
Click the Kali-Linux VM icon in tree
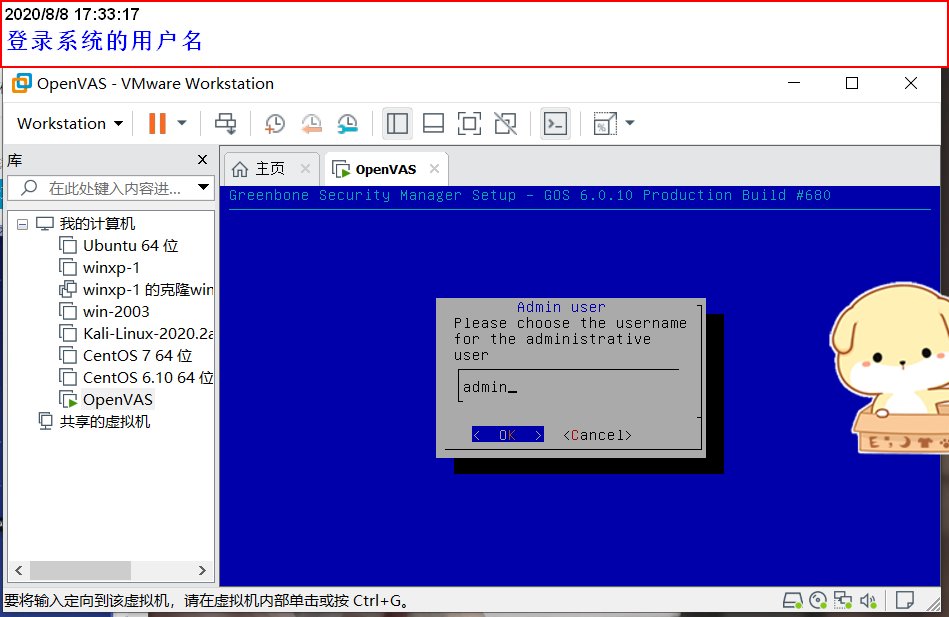pyautogui.click(x=68, y=334)
